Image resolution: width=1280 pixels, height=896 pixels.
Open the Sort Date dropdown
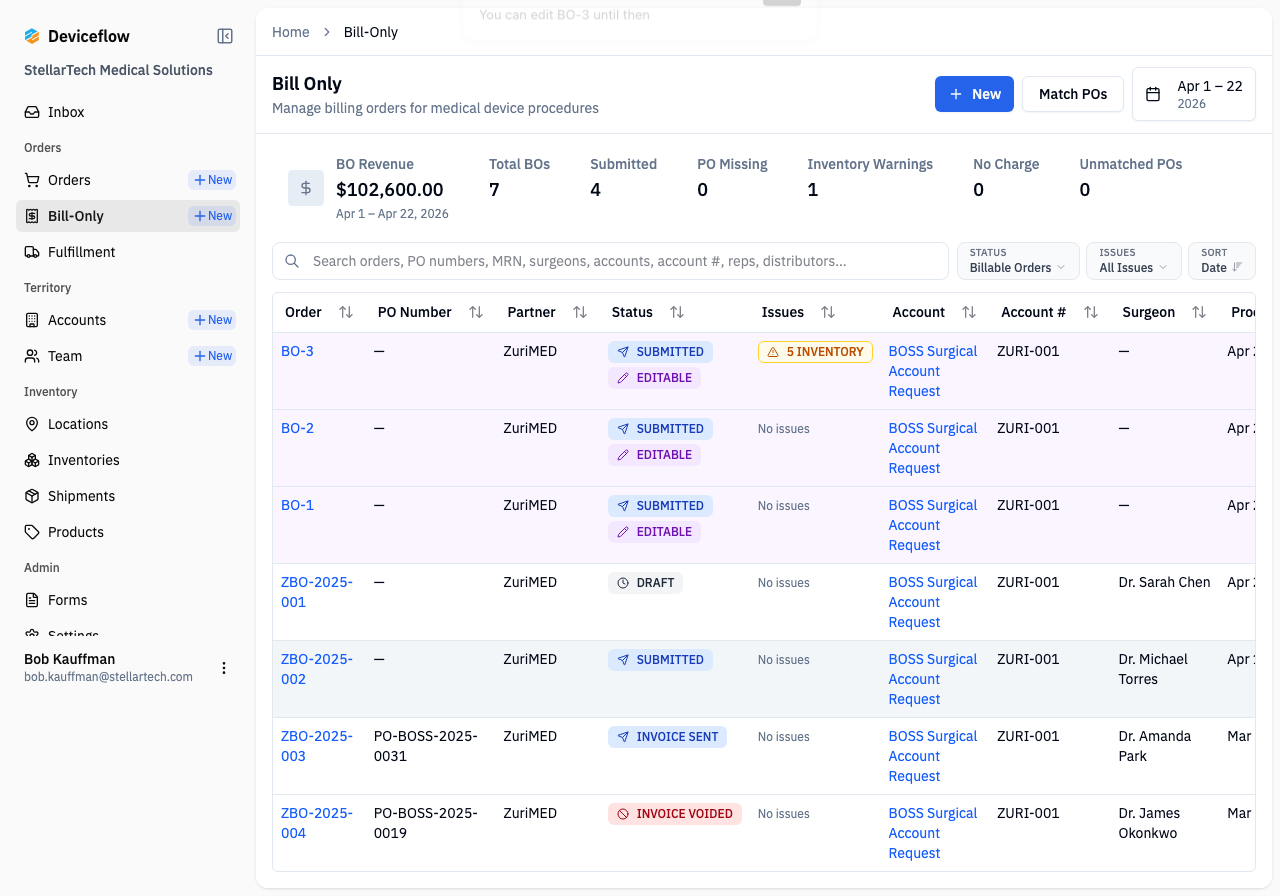(x=1222, y=261)
